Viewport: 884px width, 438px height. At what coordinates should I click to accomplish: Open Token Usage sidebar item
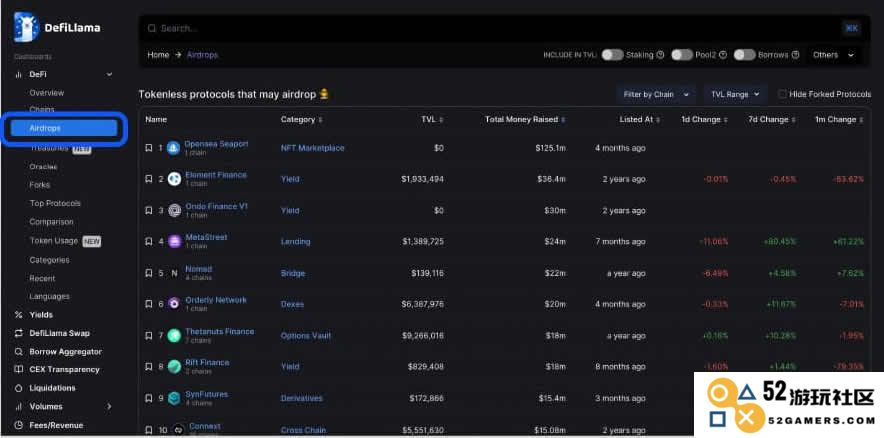coord(54,241)
